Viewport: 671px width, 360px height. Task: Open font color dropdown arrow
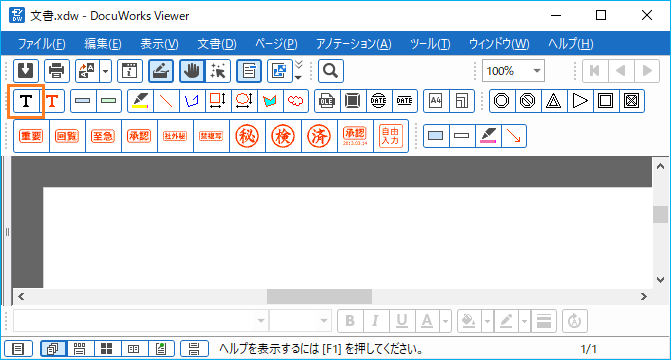(x=445, y=321)
